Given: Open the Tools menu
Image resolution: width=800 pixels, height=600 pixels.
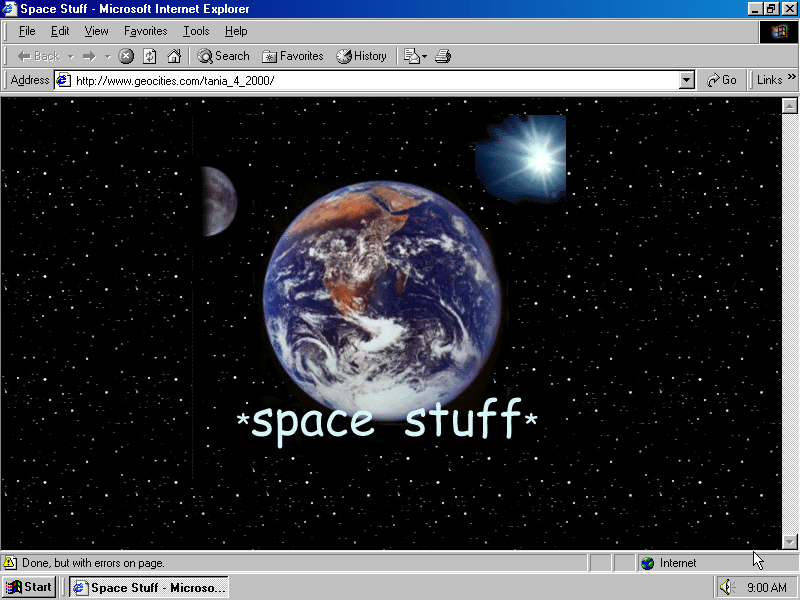Looking at the screenshot, I should (x=196, y=31).
